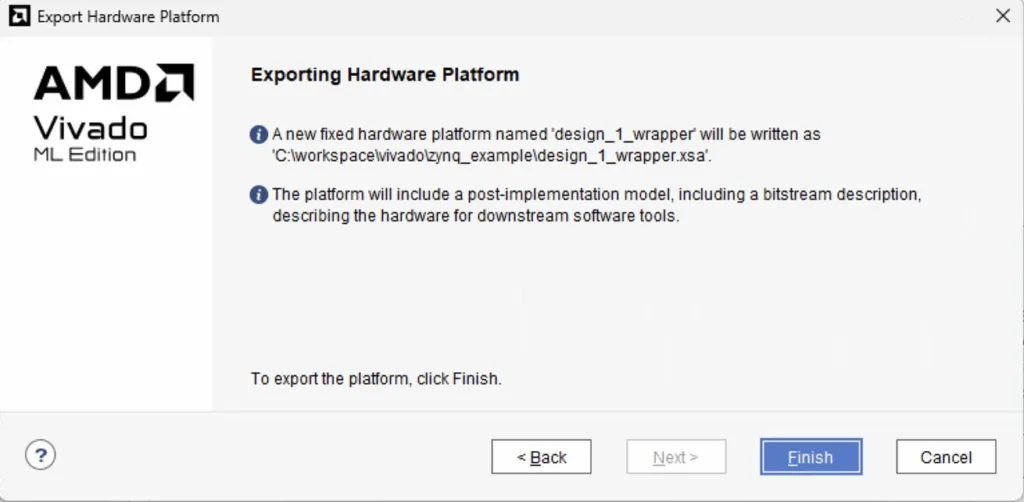
Task: Click the post-implementation model description text
Action: [x=596, y=194]
